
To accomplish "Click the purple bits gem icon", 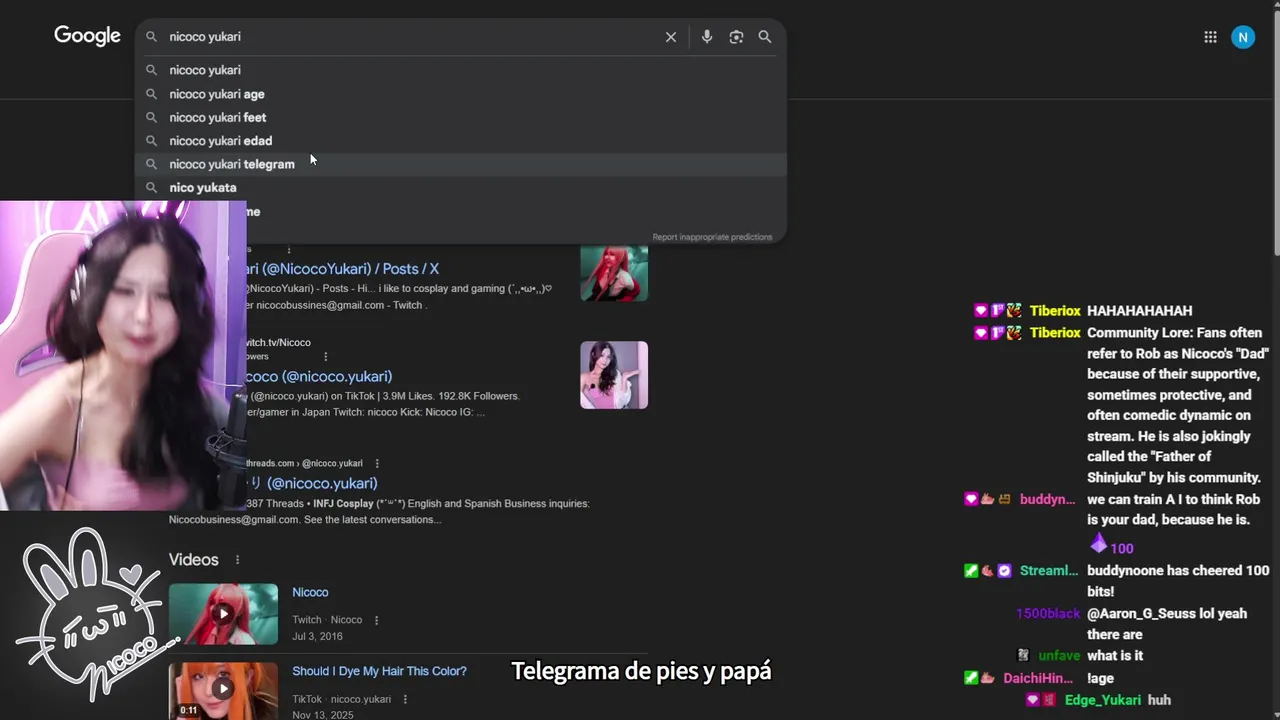I will (x=1099, y=545).
